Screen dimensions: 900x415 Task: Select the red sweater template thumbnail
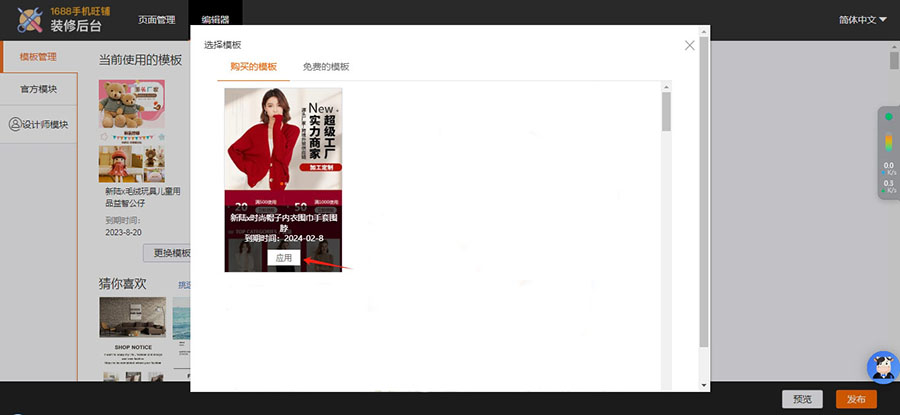click(283, 180)
